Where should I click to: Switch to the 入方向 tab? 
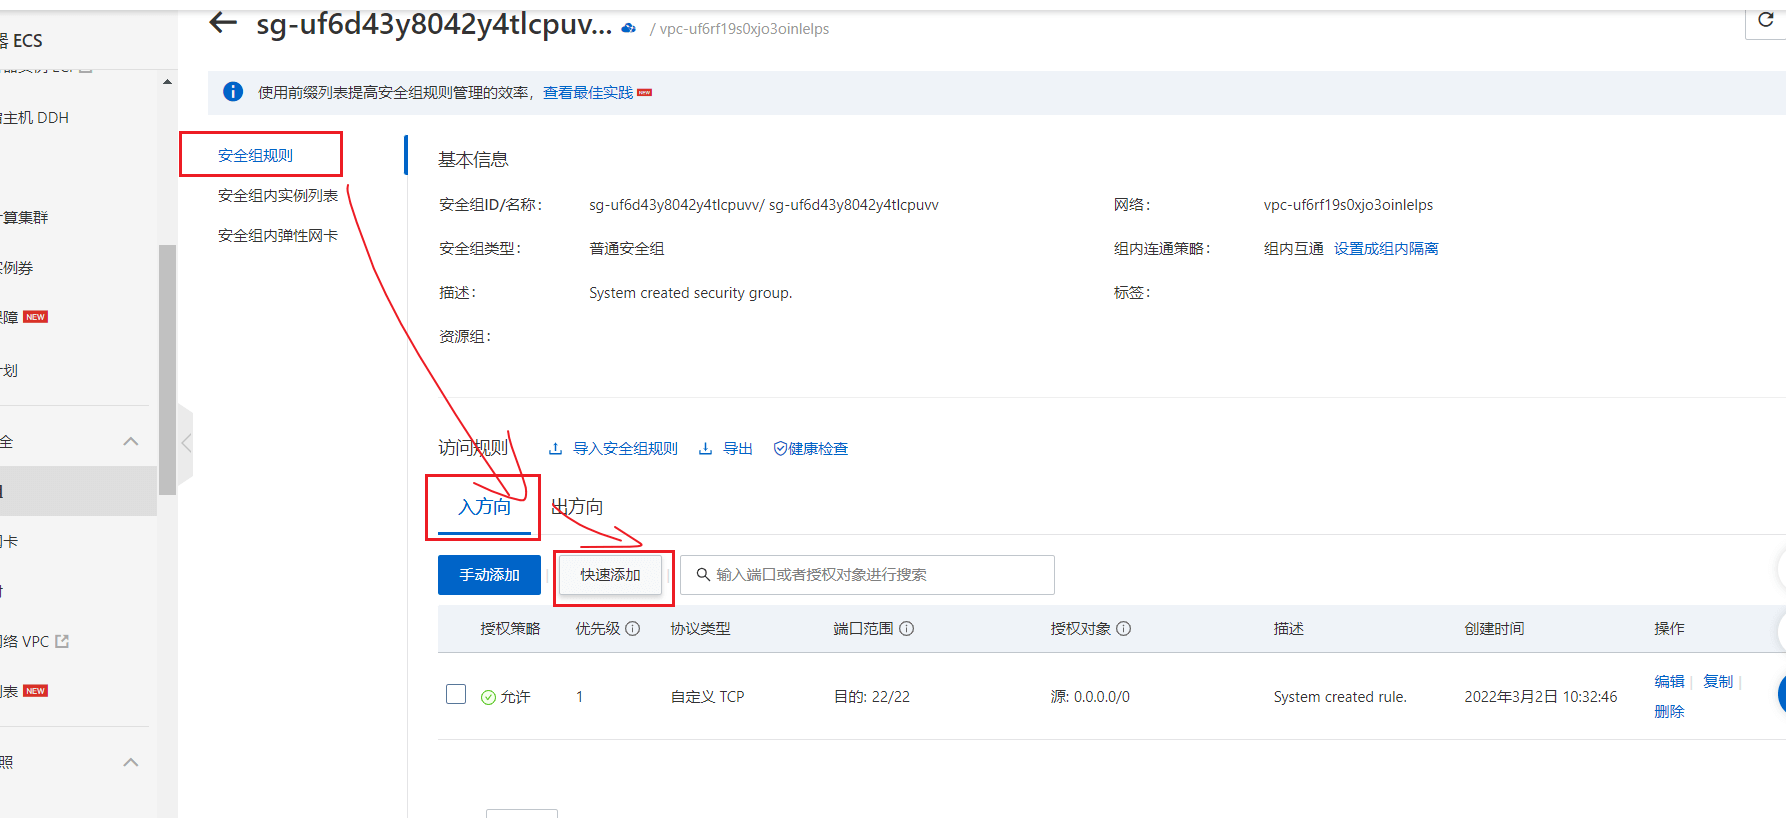click(x=484, y=507)
